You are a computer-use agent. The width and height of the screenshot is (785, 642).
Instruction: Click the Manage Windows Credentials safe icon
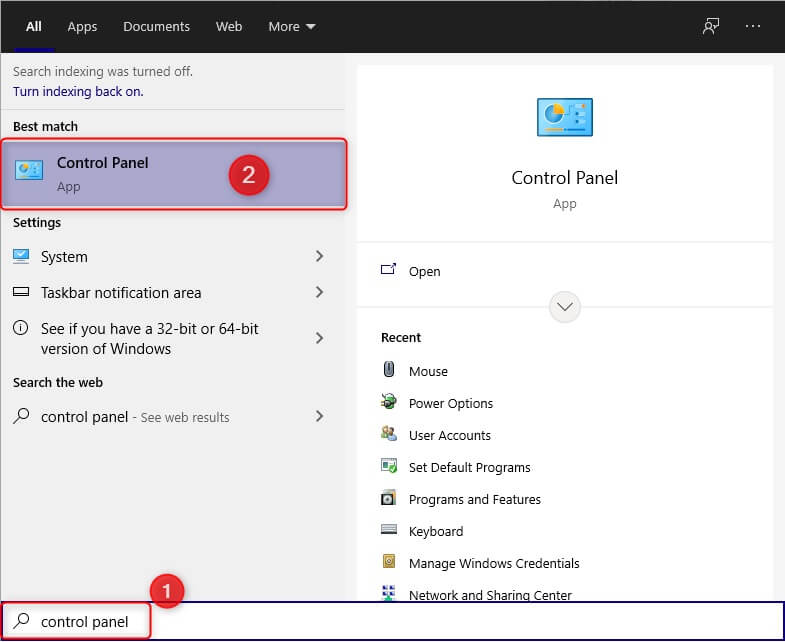pyautogui.click(x=389, y=562)
